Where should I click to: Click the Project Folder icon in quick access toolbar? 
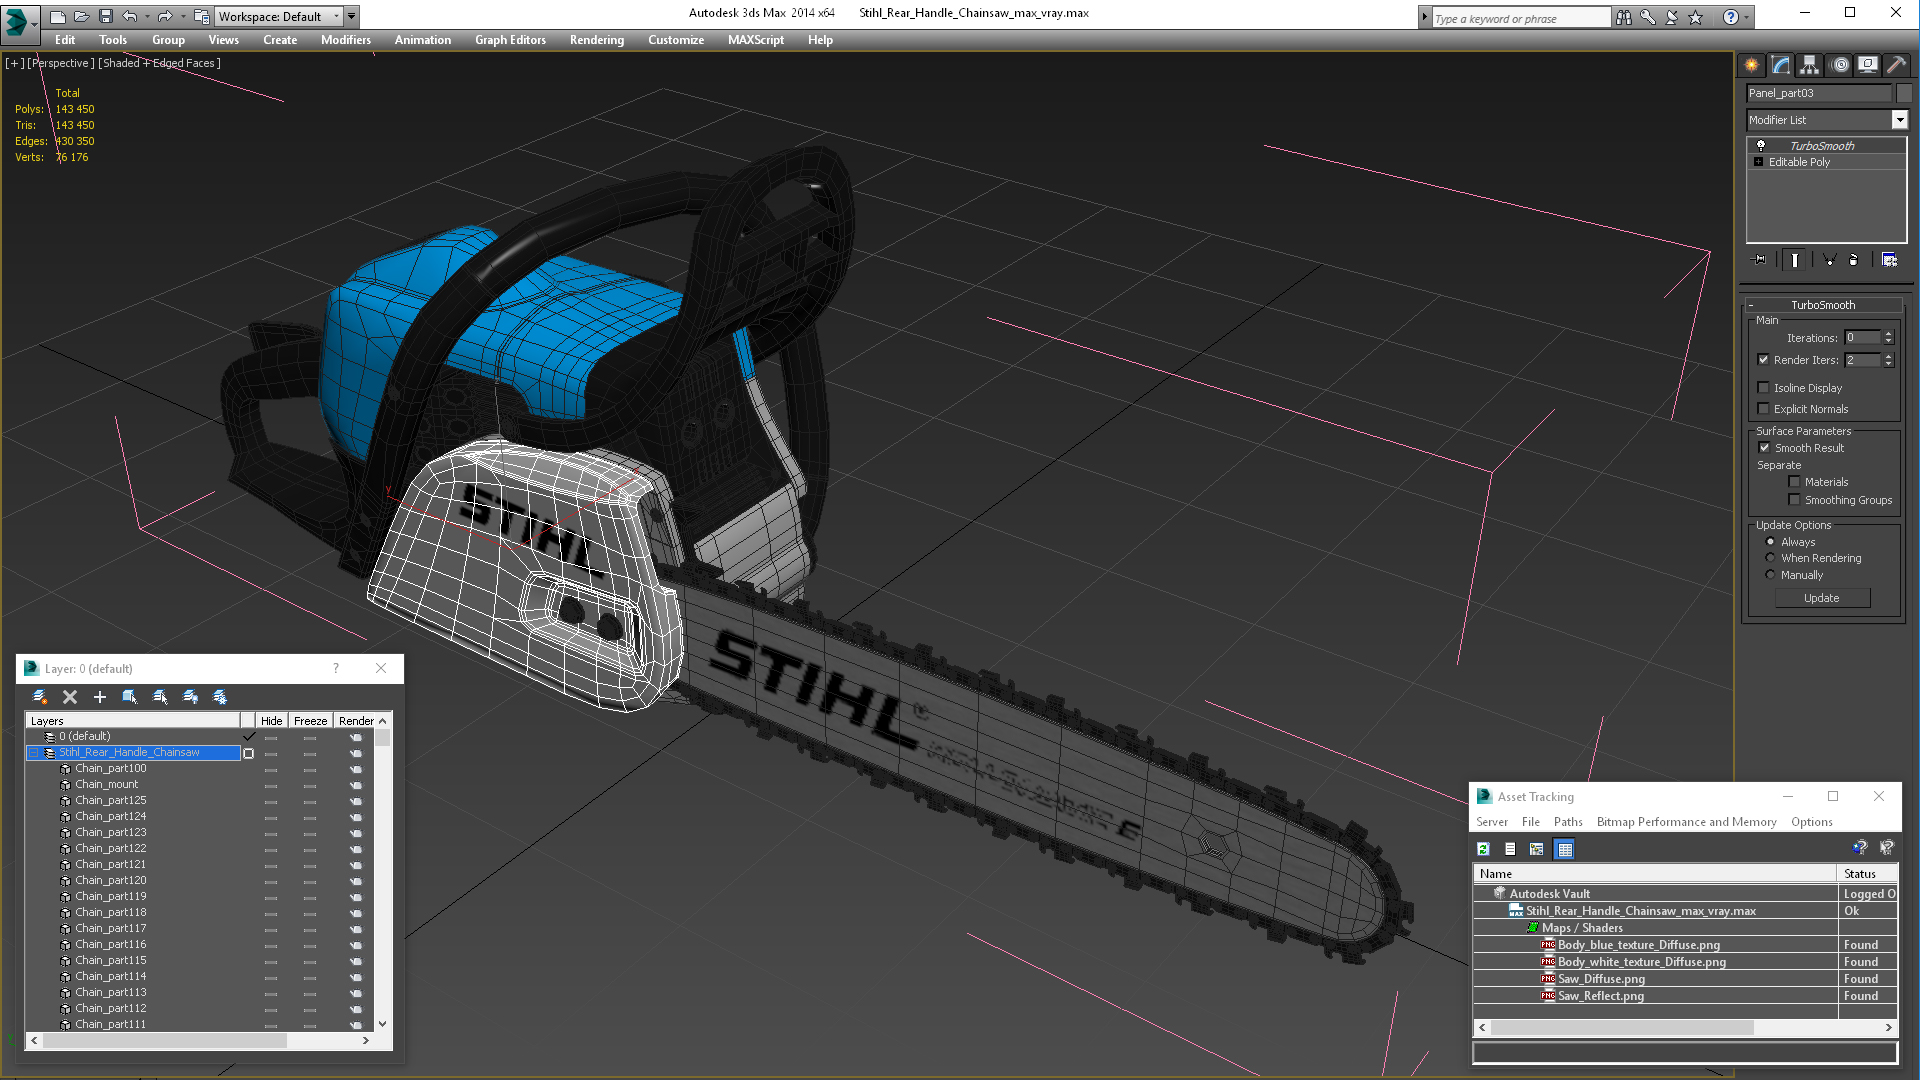(x=201, y=16)
